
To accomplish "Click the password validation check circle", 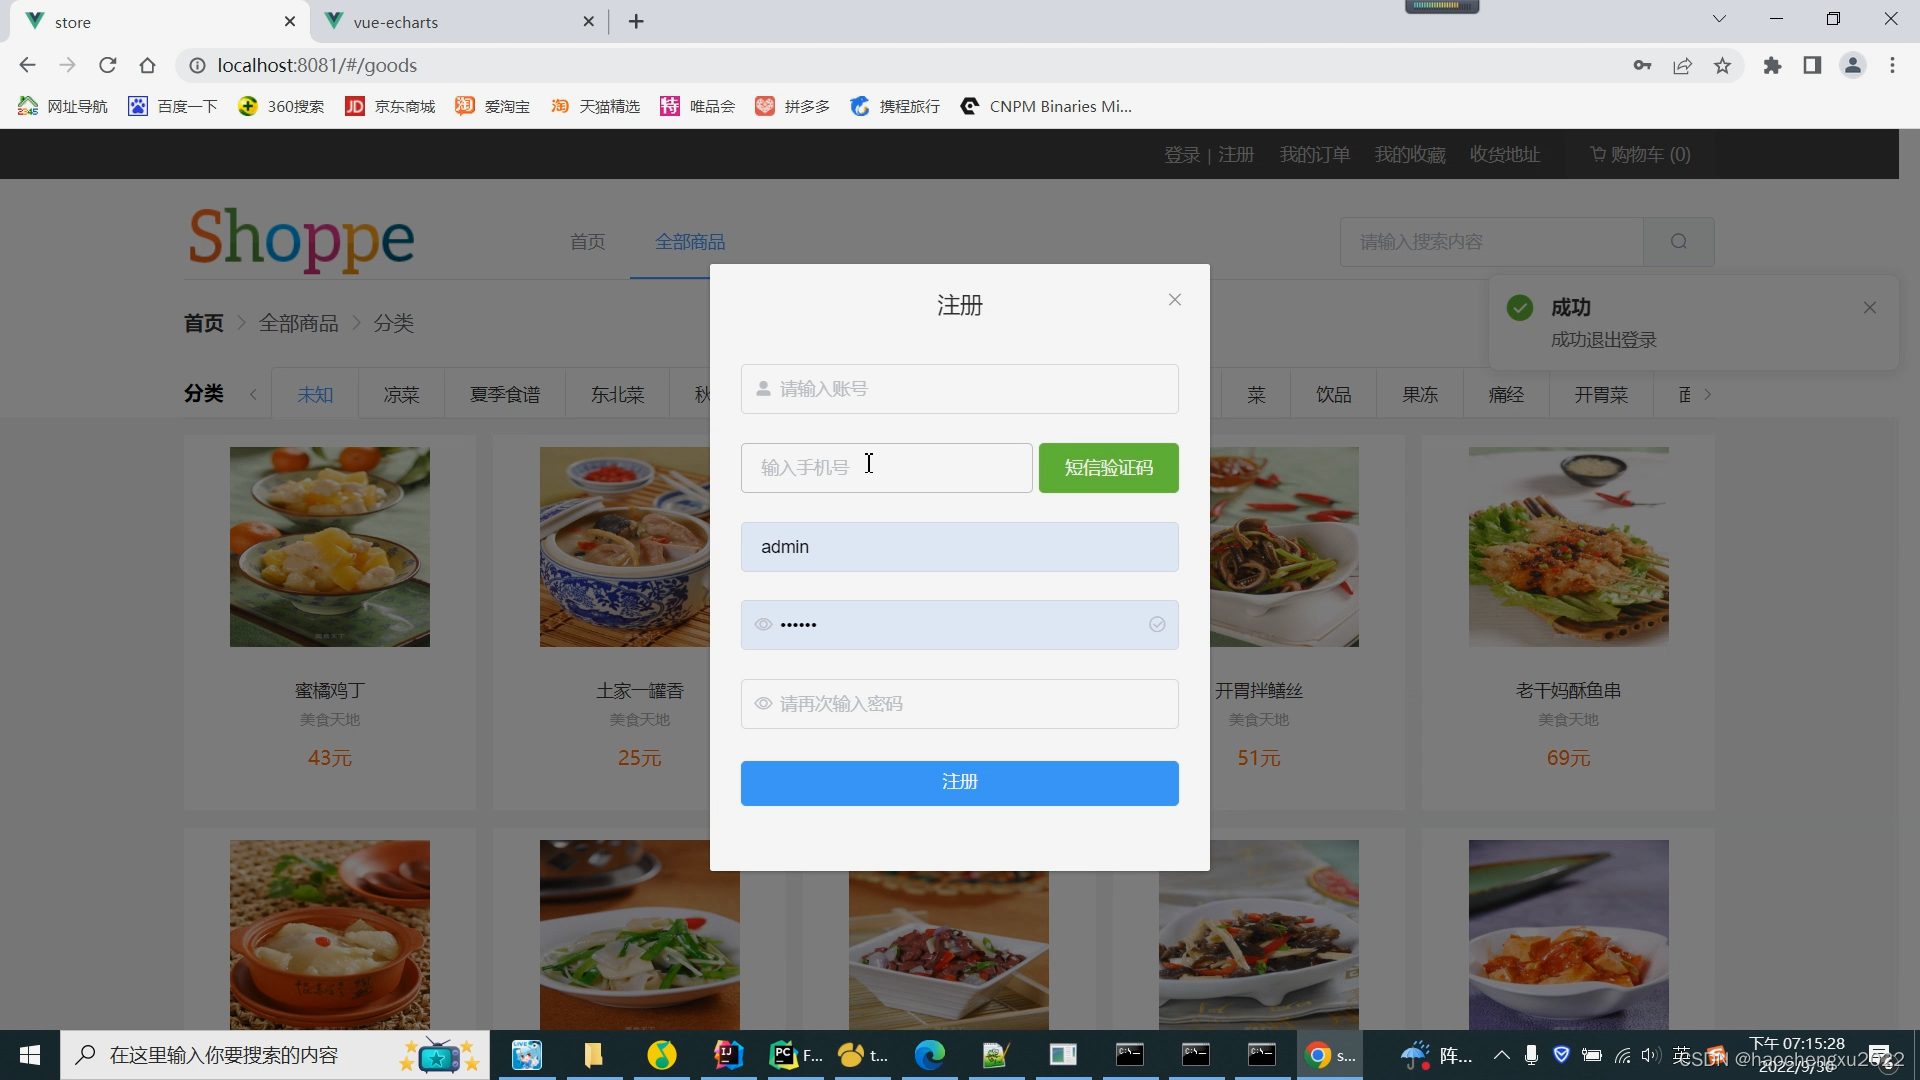I will click(x=1156, y=624).
